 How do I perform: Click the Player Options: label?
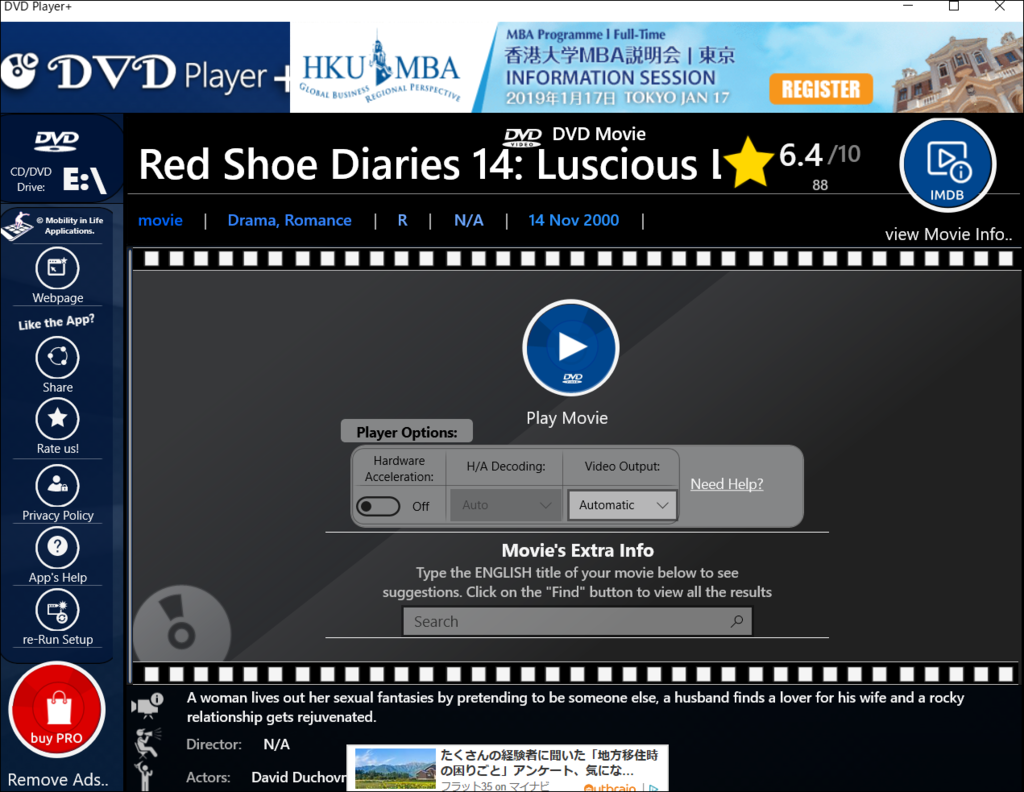(406, 432)
